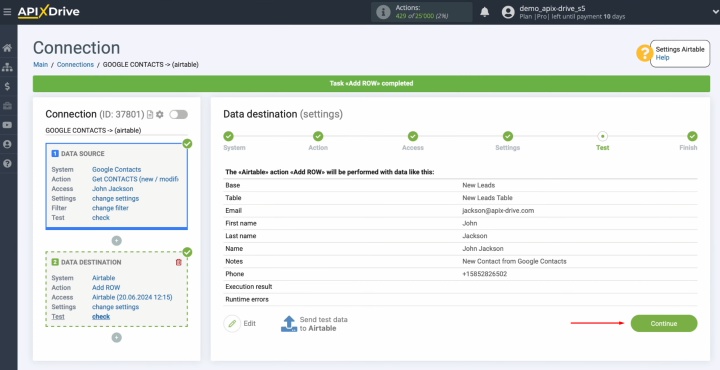Click the ApiX-Drive logo

[49, 12]
